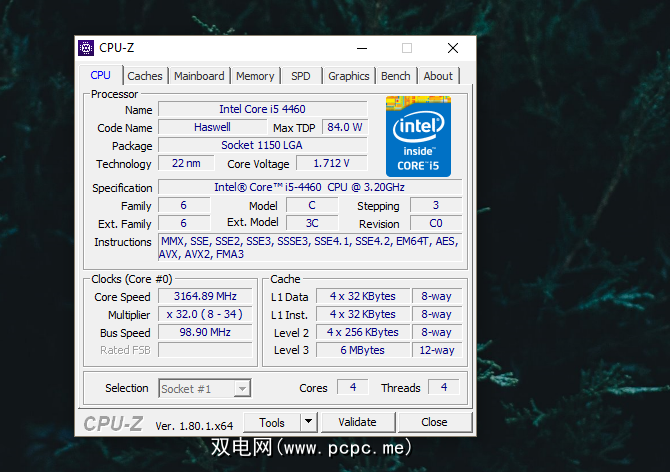The height and width of the screenshot is (472, 670).
Task: Click the Level 3 12-way associativity value
Action: (437, 350)
